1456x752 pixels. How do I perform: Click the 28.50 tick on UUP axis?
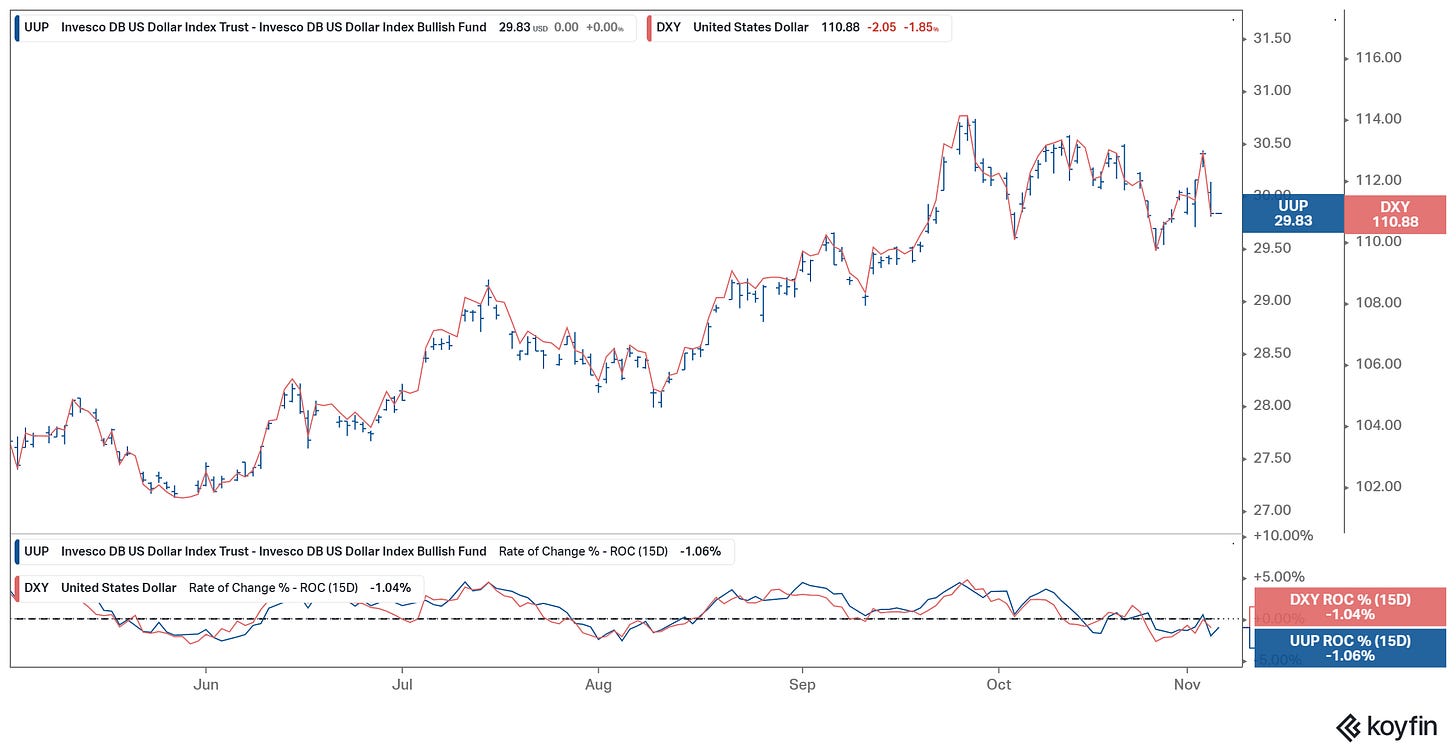[1272, 353]
